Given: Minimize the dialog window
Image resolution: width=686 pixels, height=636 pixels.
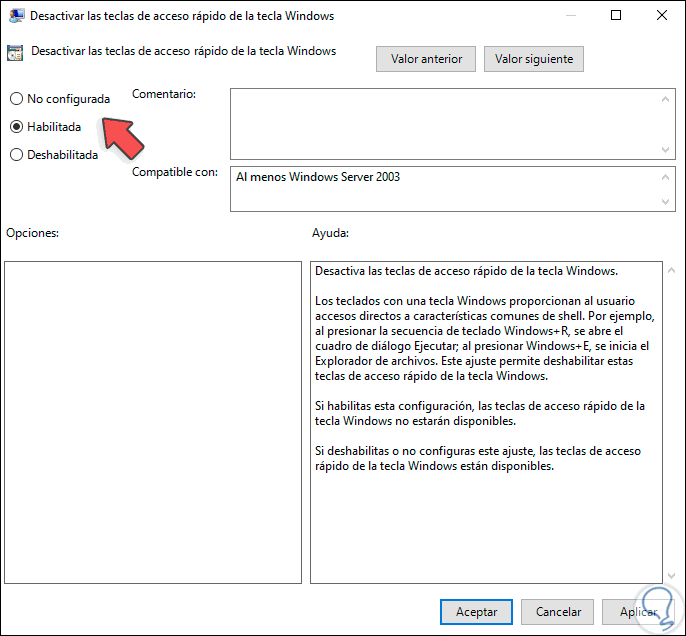Looking at the screenshot, I should [x=570, y=15].
